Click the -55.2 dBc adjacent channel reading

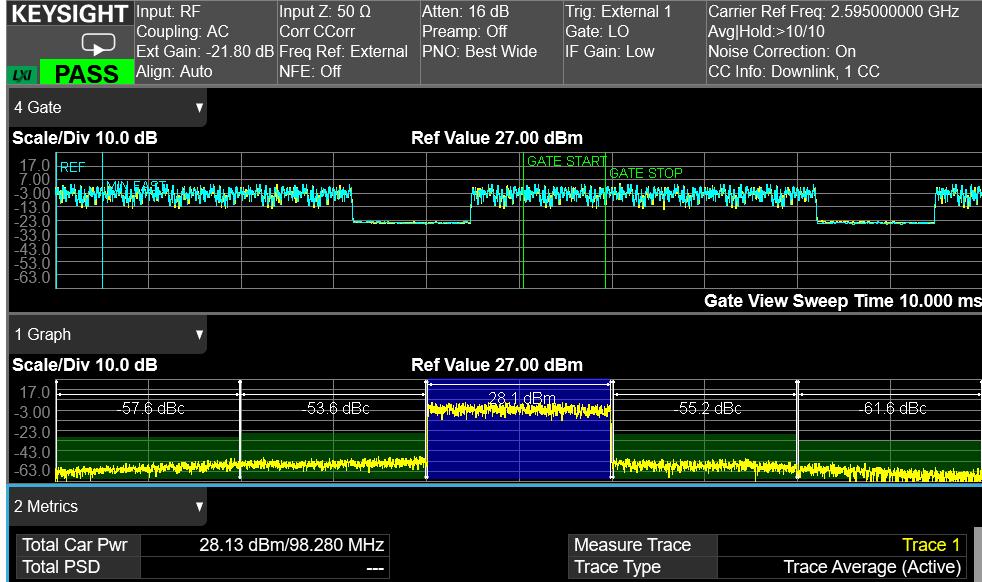pyautogui.click(x=708, y=409)
